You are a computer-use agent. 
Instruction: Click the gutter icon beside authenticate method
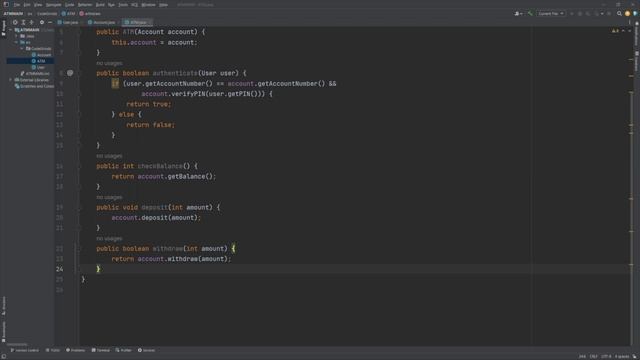tap(70, 73)
